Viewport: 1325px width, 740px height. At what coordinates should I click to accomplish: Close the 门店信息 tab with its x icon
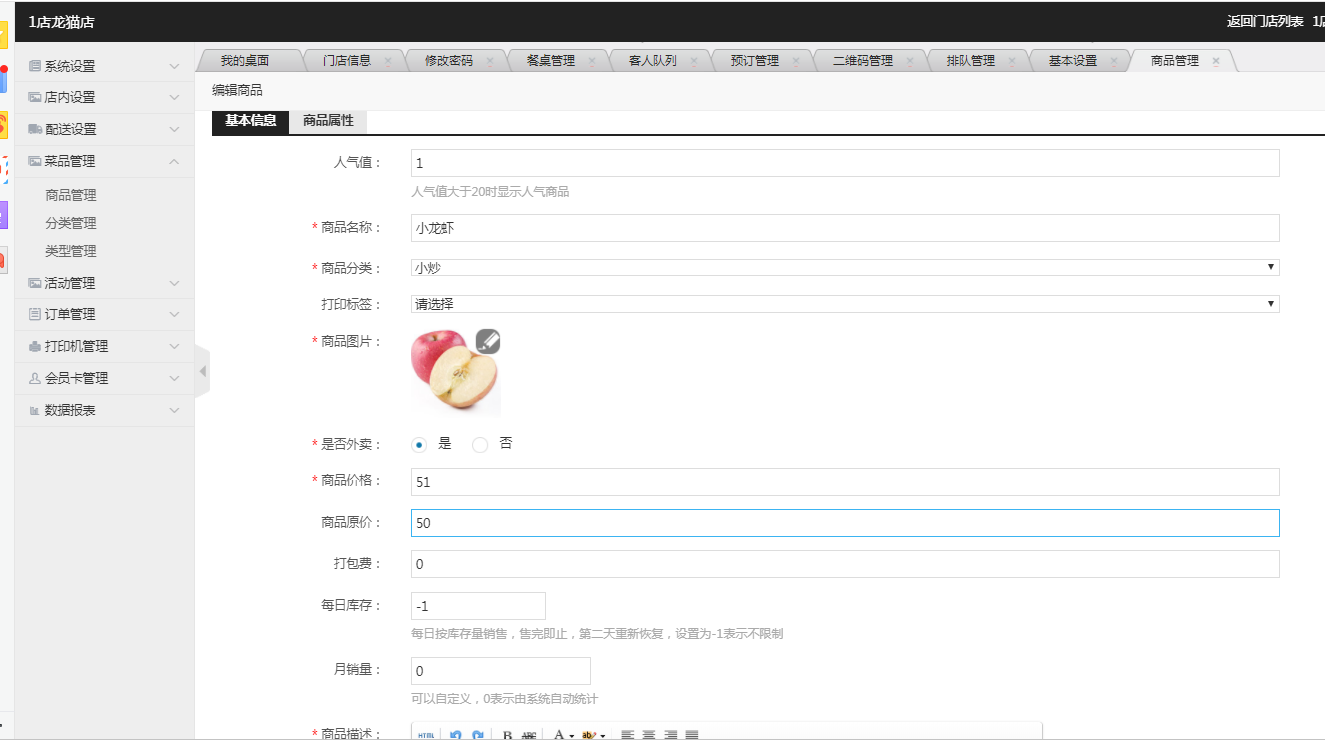[x=387, y=61]
